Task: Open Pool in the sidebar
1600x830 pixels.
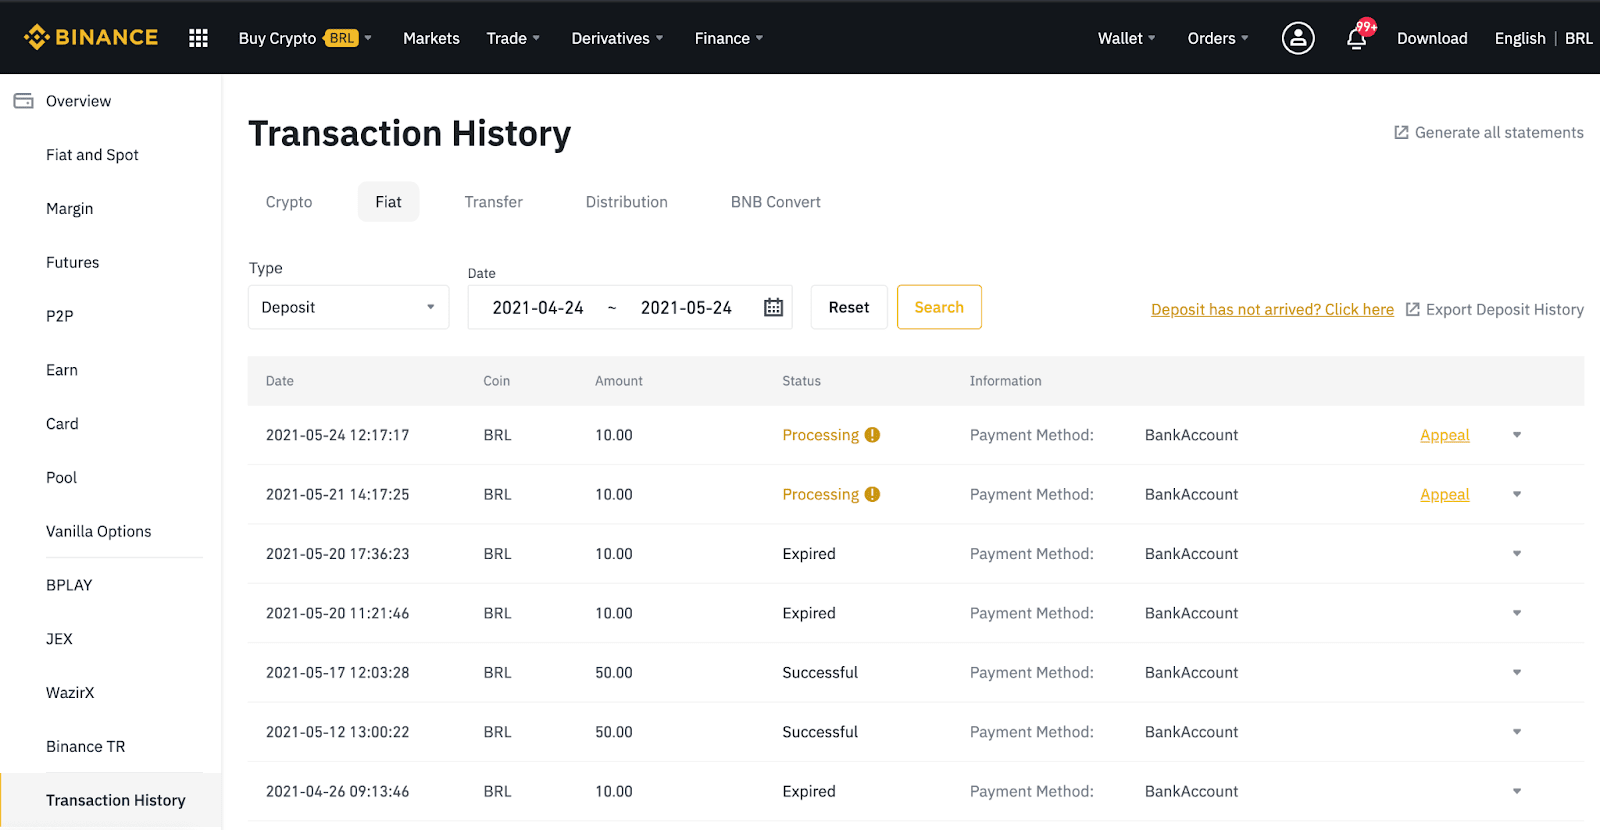Action: click(x=61, y=478)
